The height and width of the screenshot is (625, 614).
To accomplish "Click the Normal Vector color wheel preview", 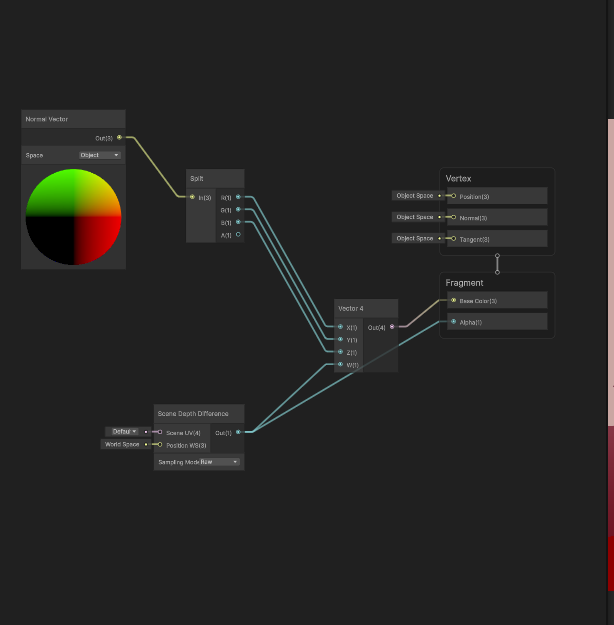I will pyautogui.click(x=73, y=217).
